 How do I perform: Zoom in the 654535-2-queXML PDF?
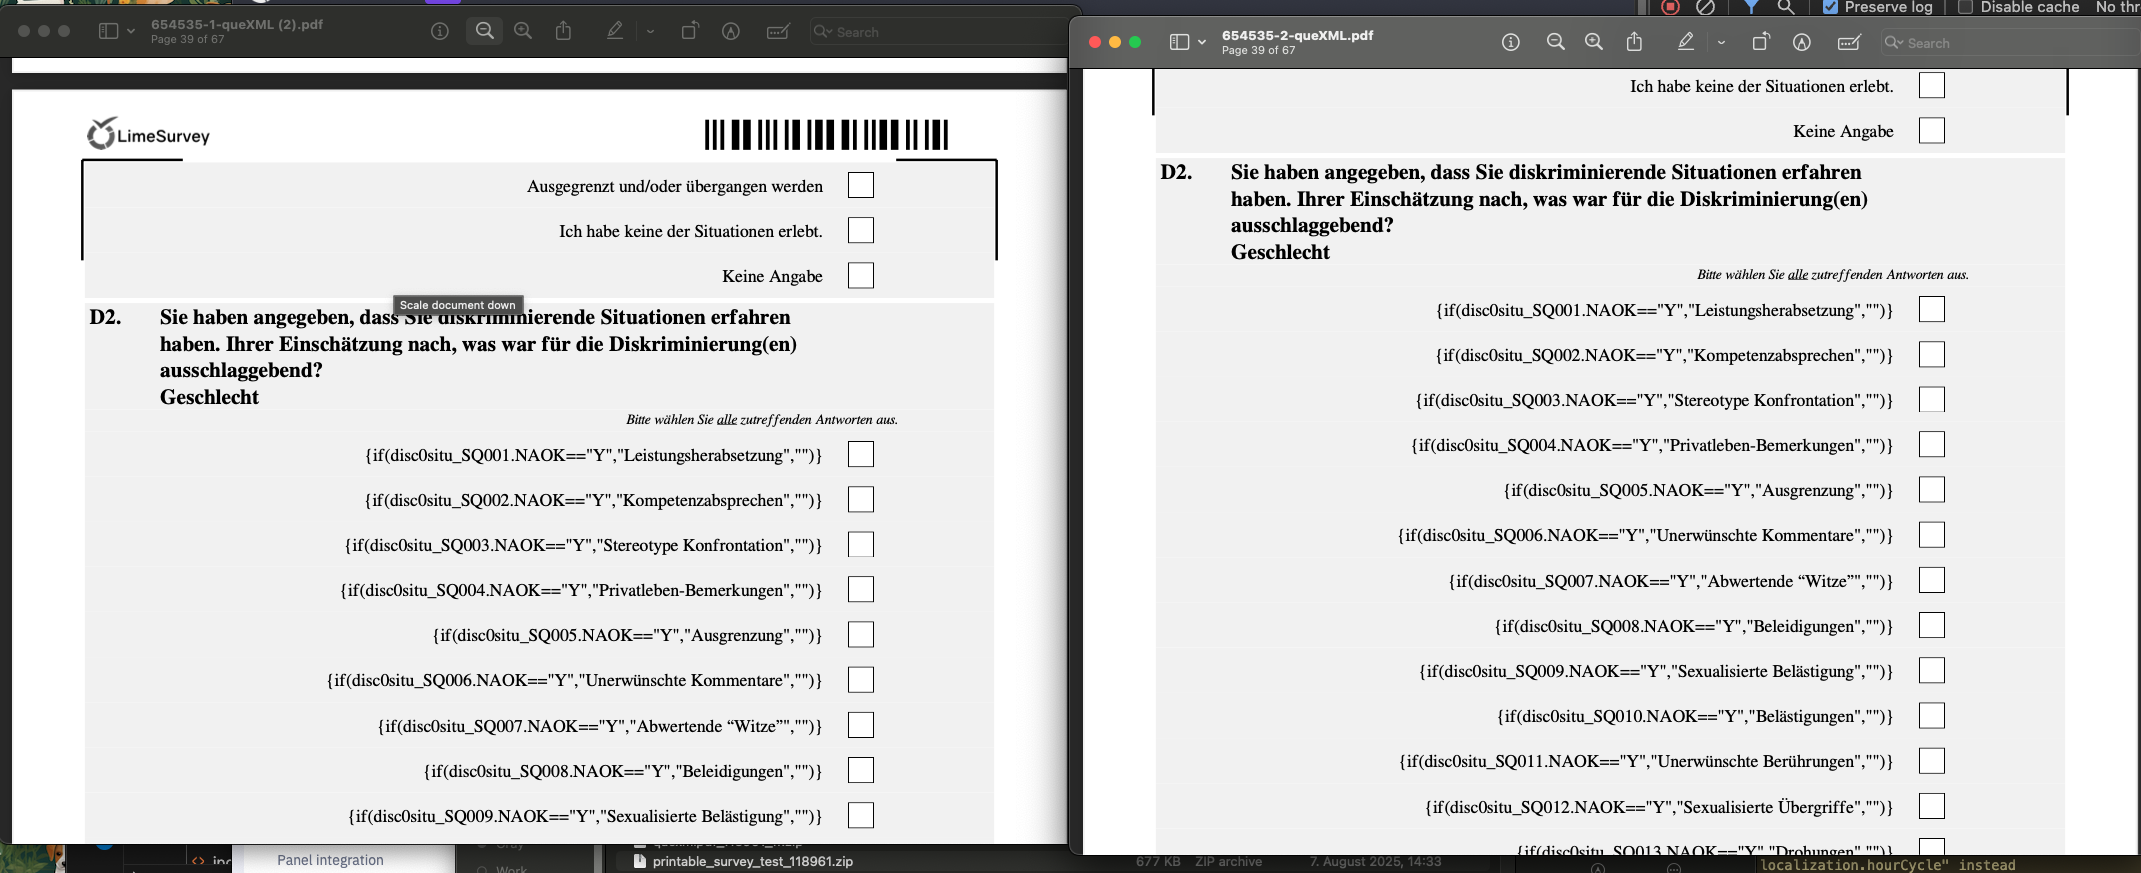1594,42
